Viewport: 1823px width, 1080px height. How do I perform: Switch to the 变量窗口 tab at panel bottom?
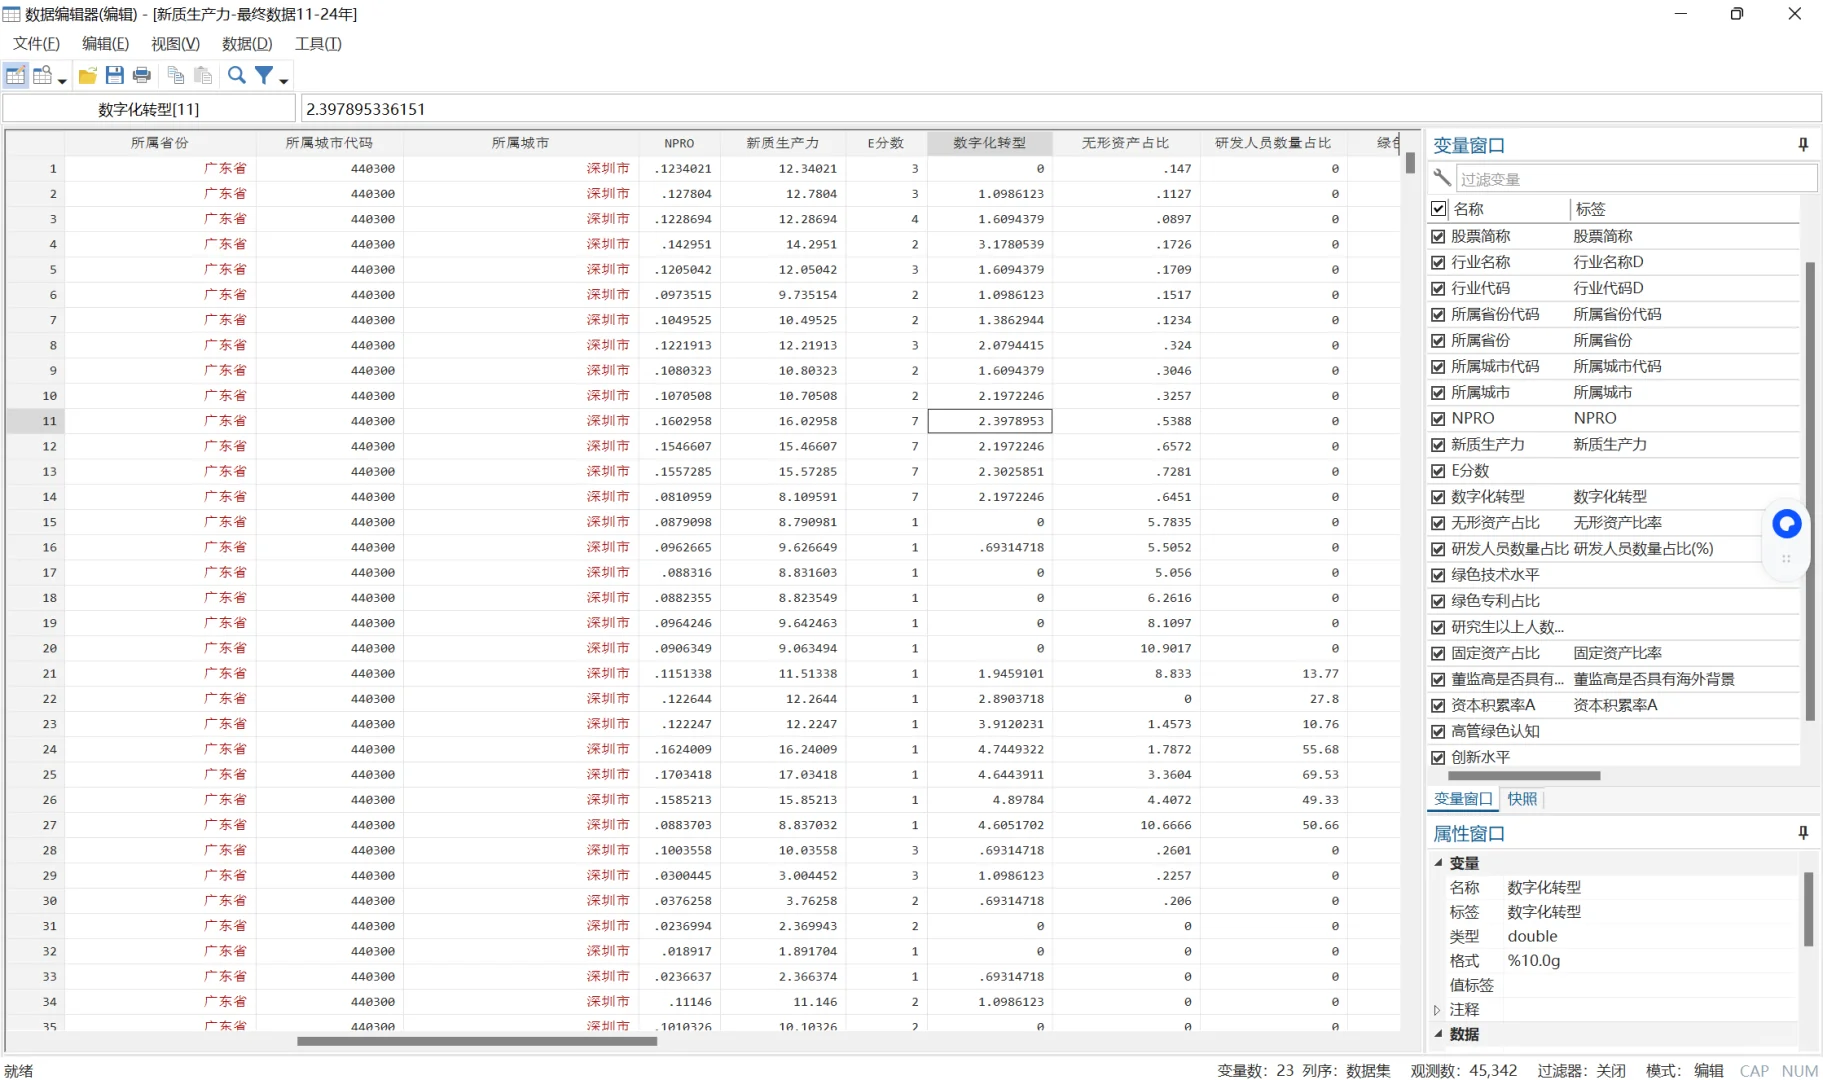click(1463, 799)
